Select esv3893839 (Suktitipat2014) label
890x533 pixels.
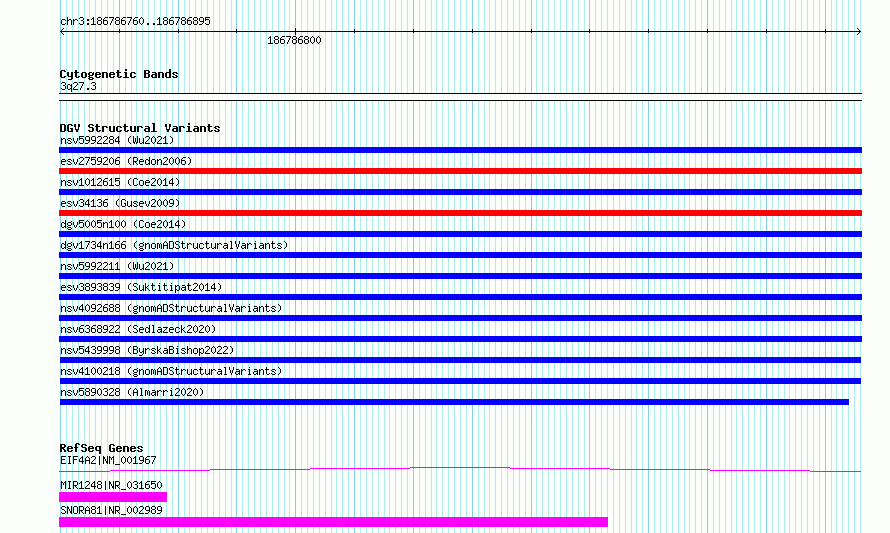pos(141,287)
